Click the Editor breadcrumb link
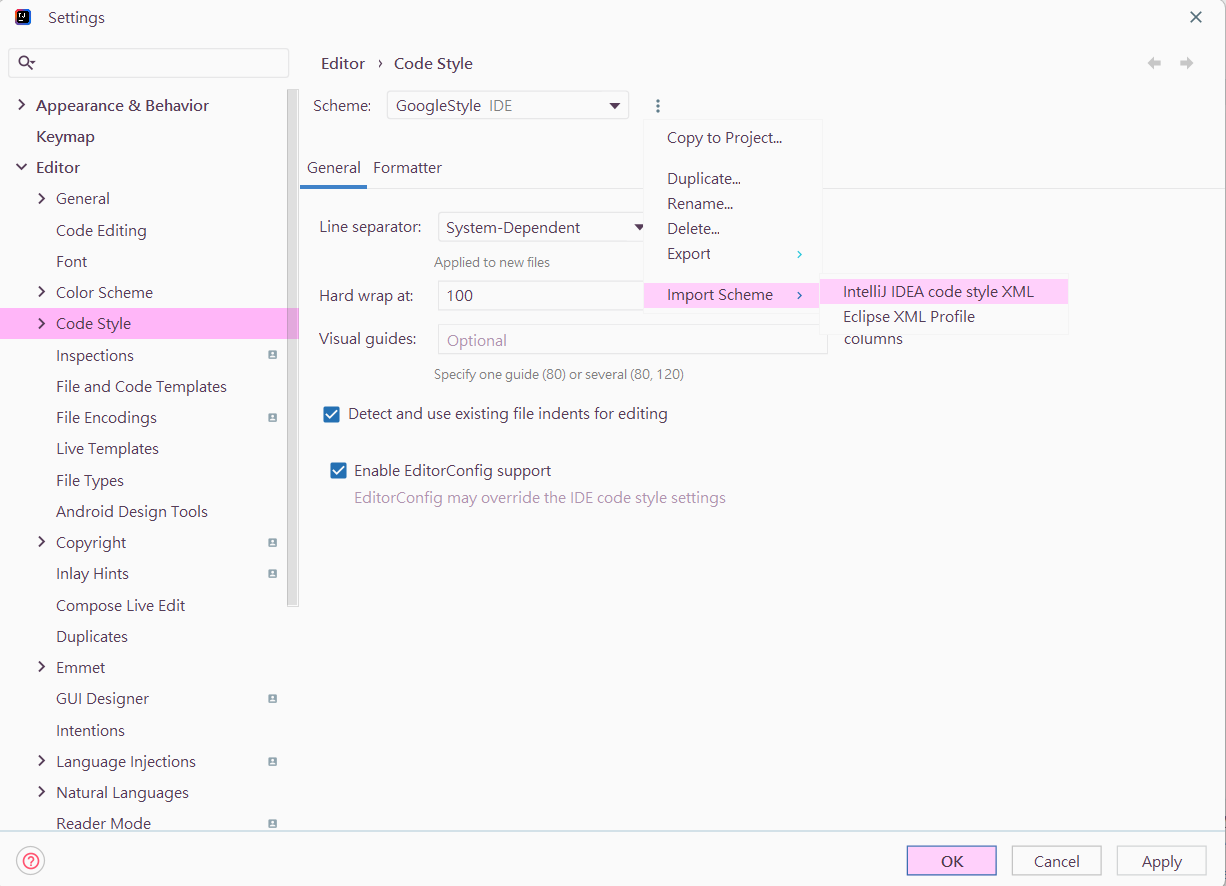Image resolution: width=1226 pixels, height=886 pixels. pos(343,63)
